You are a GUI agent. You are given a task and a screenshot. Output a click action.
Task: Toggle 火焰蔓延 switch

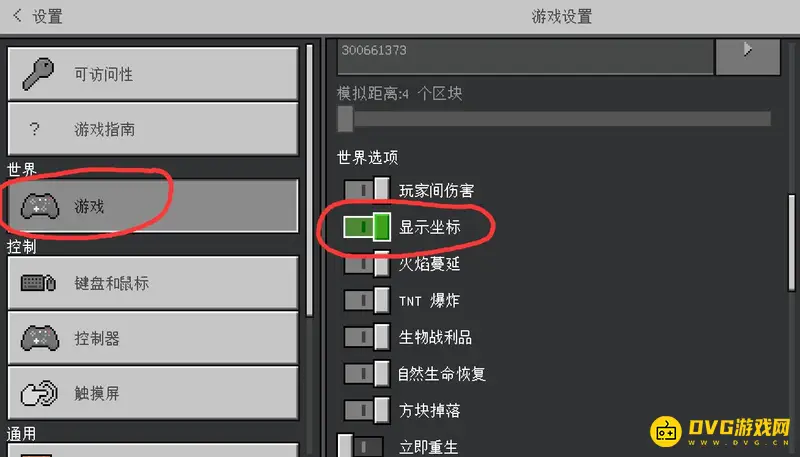pos(367,264)
